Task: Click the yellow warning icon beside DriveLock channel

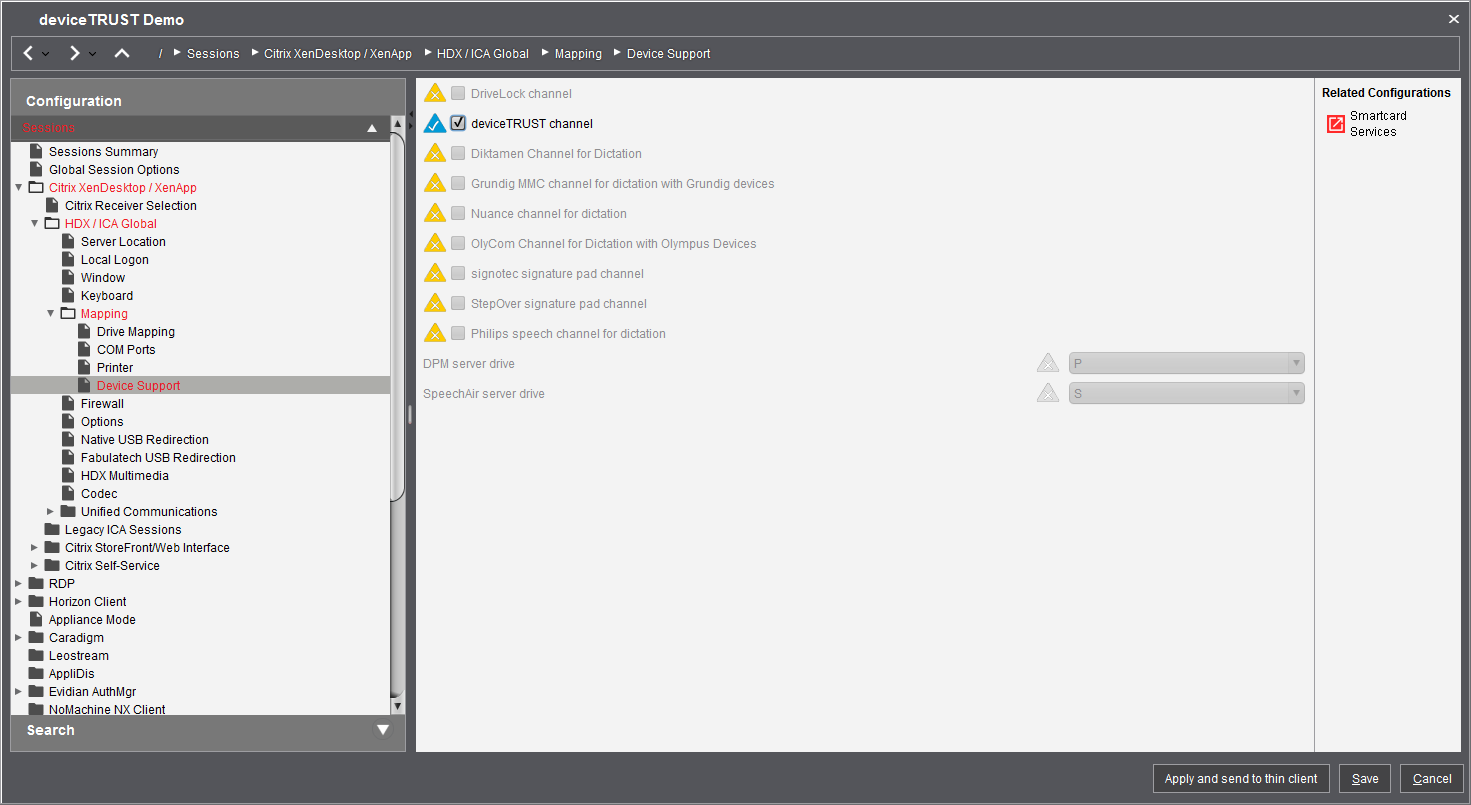Action: point(435,92)
